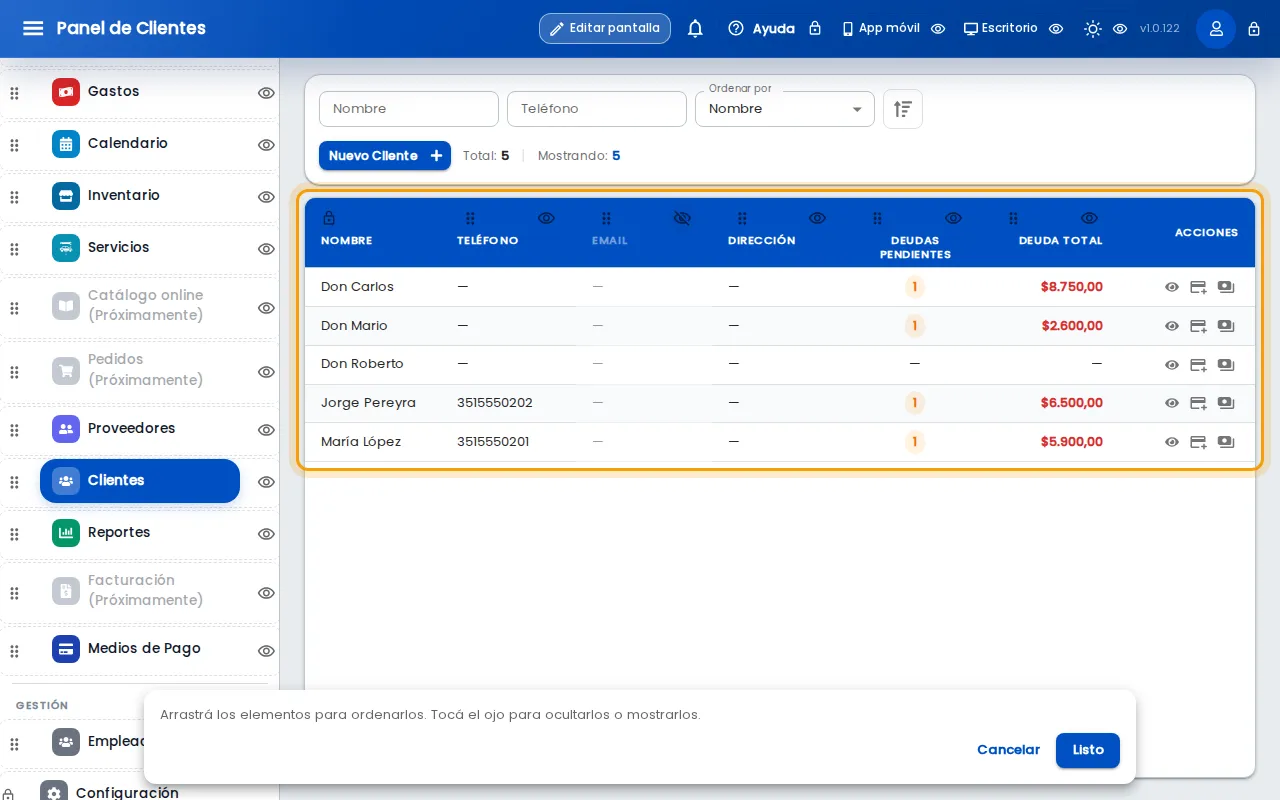Click the sort direction icon next to Ordenar por
The width and height of the screenshot is (1280, 800).
click(x=903, y=109)
